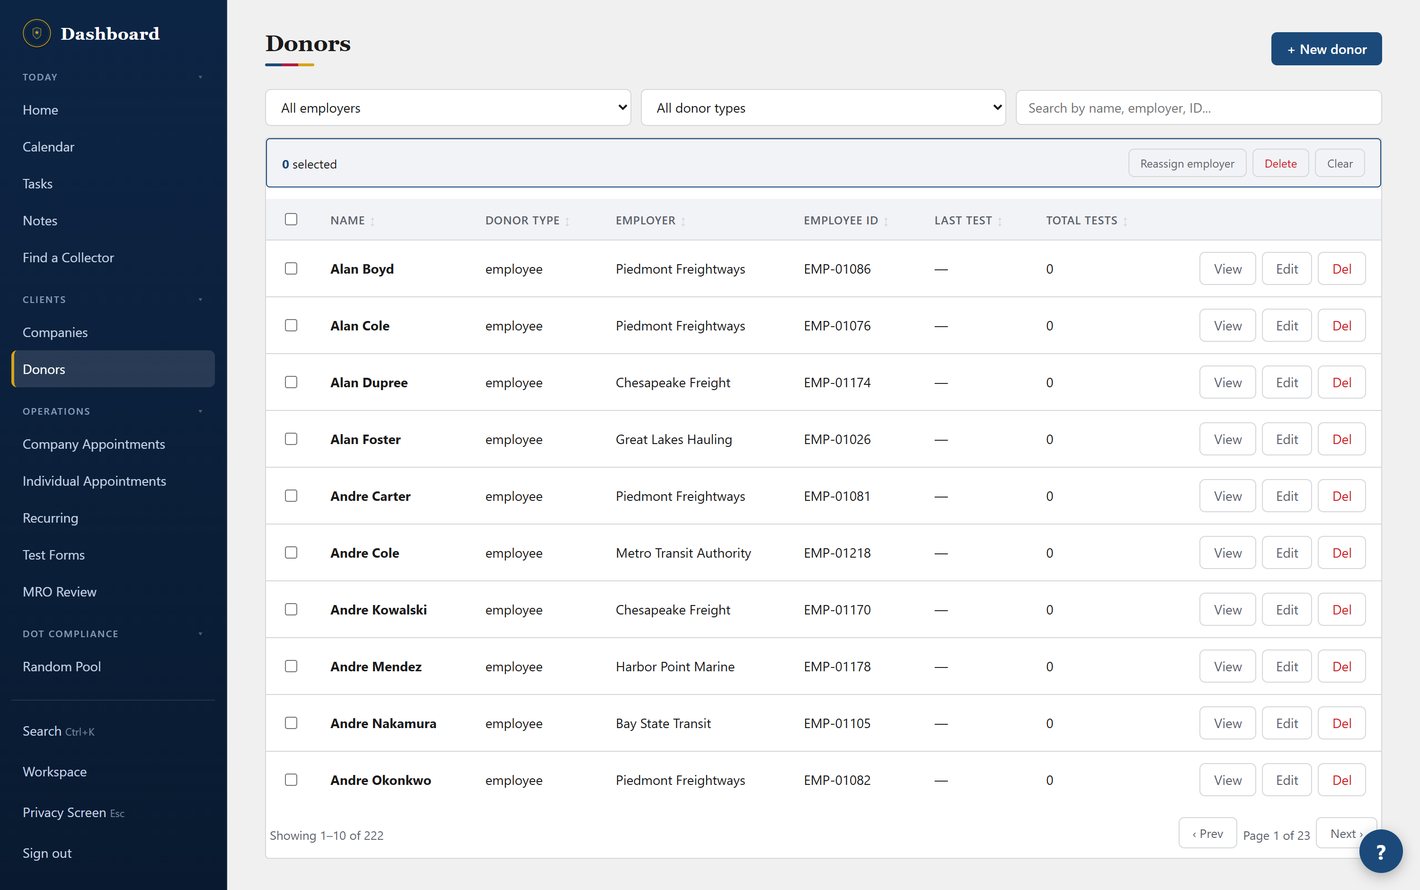Sort by Total Tests column sort icon
This screenshot has width=1420, height=890.
(x=1125, y=222)
